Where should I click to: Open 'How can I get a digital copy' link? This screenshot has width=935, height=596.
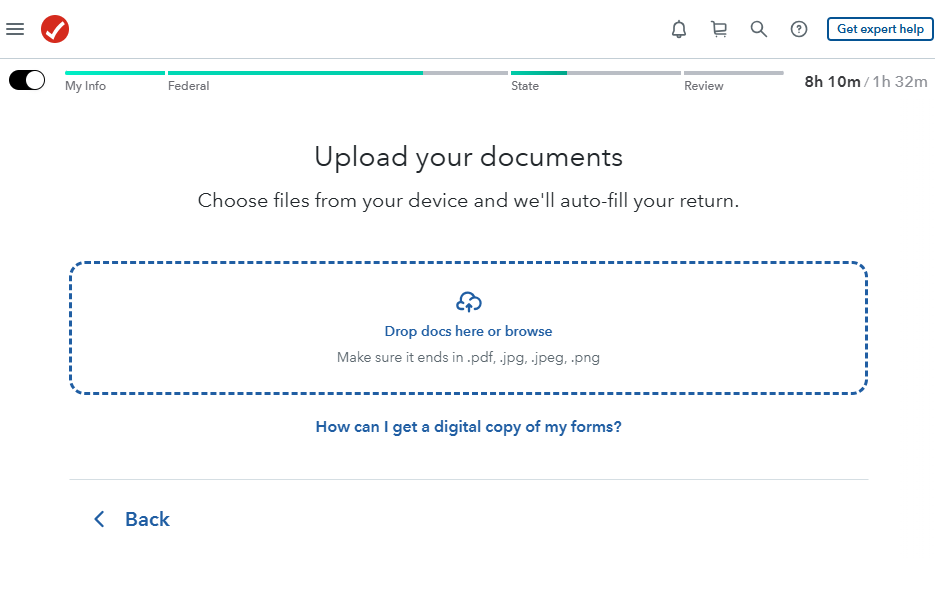pyautogui.click(x=468, y=427)
